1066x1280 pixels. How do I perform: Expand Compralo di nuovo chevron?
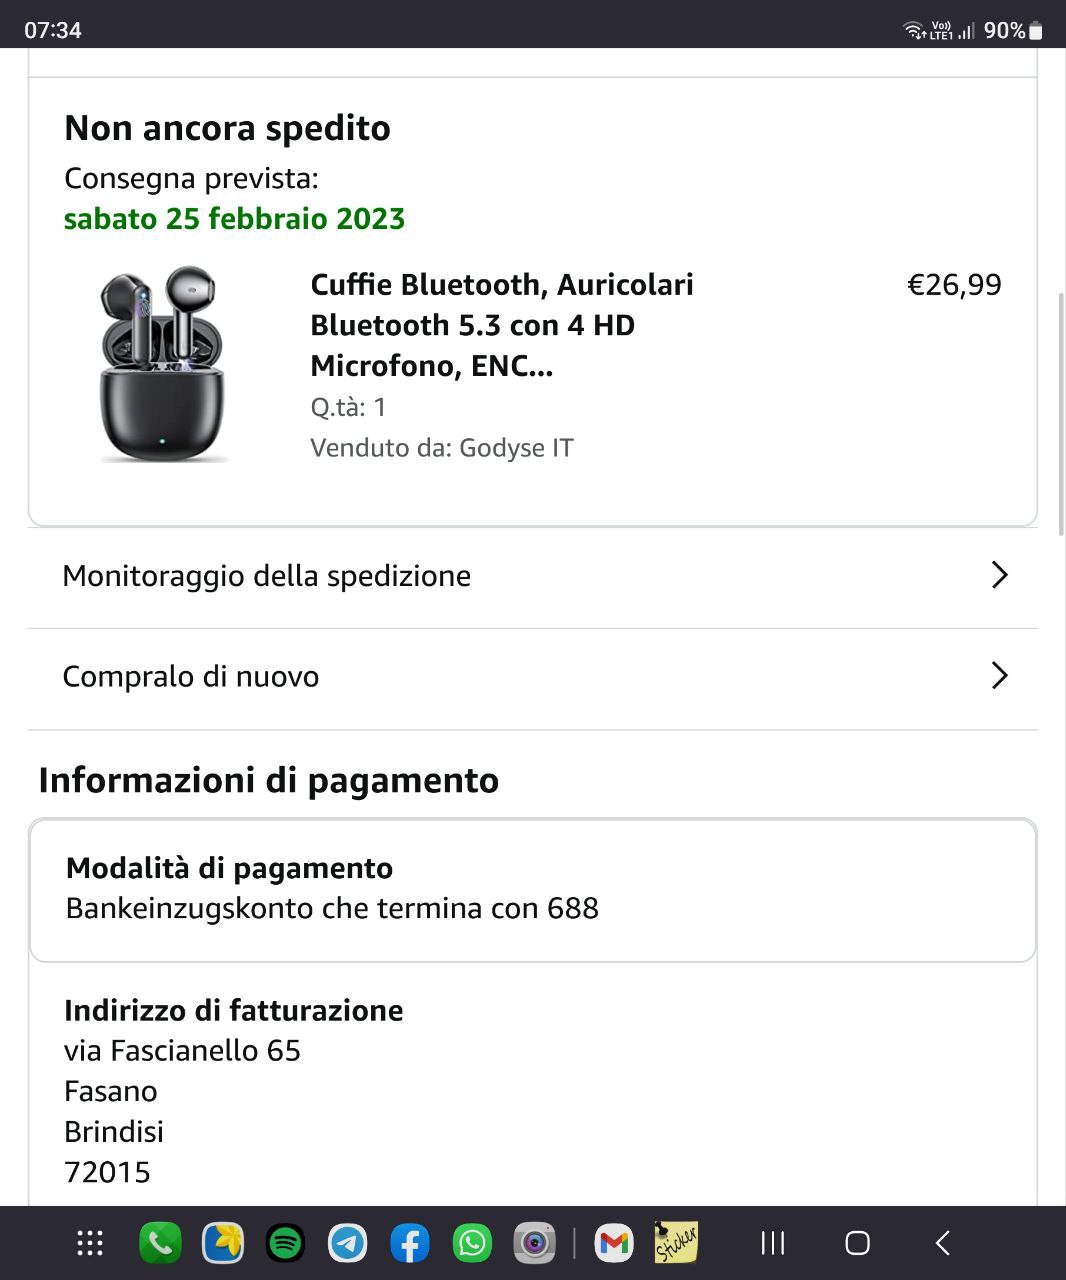[x=999, y=676]
